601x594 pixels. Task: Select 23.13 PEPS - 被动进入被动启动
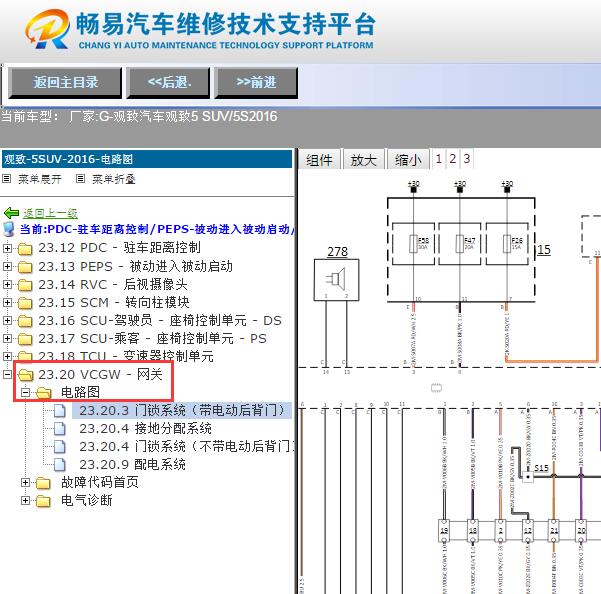(x=135, y=266)
